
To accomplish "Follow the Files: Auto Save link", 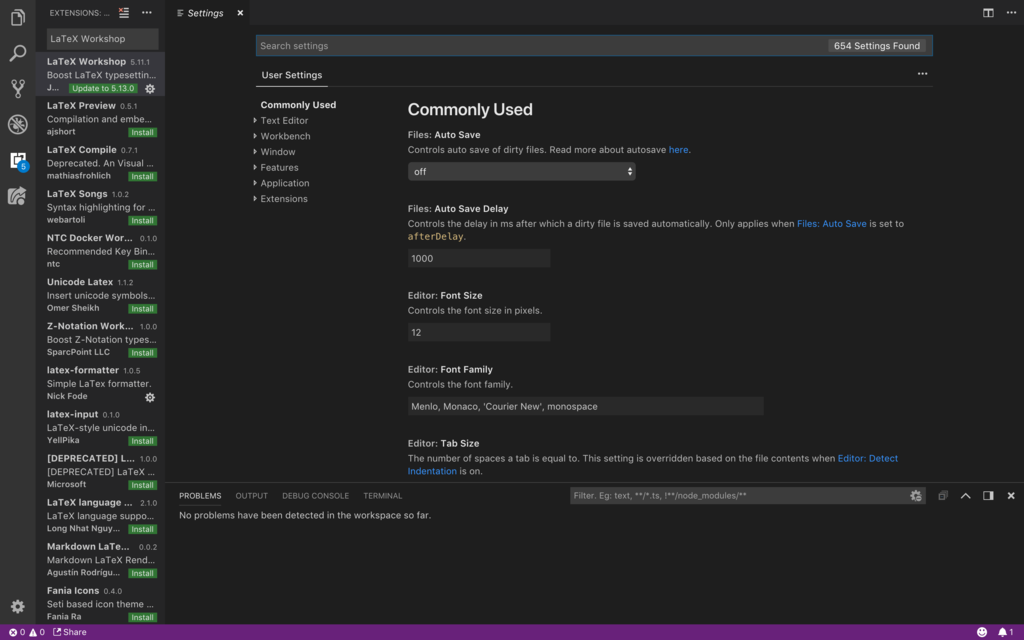I will pos(831,223).
